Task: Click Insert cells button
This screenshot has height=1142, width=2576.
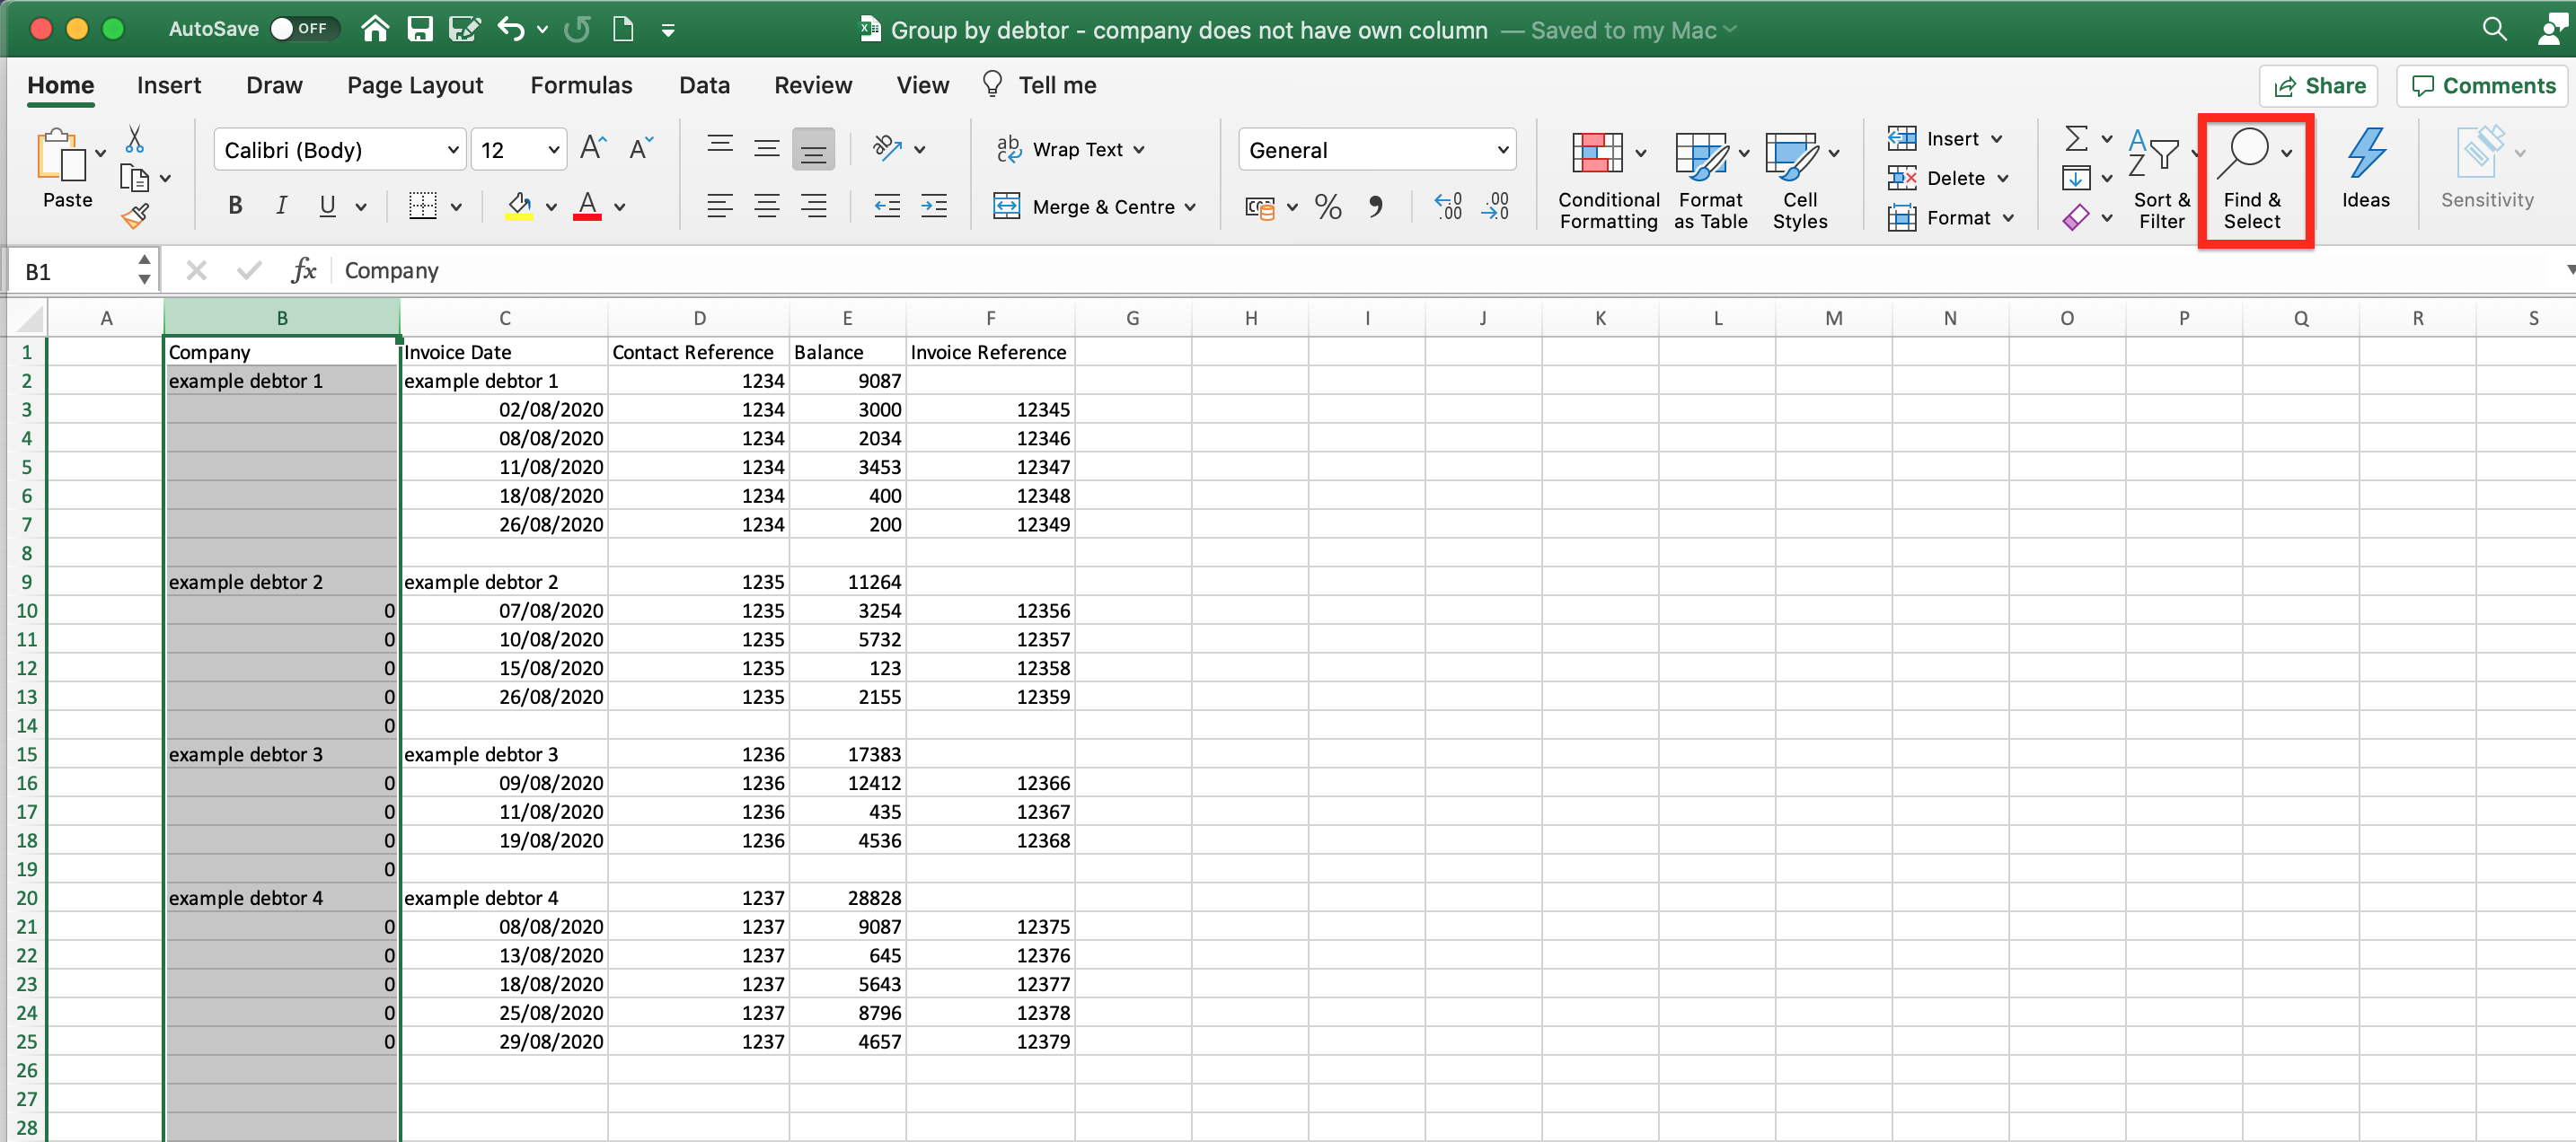Action: [x=1945, y=138]
